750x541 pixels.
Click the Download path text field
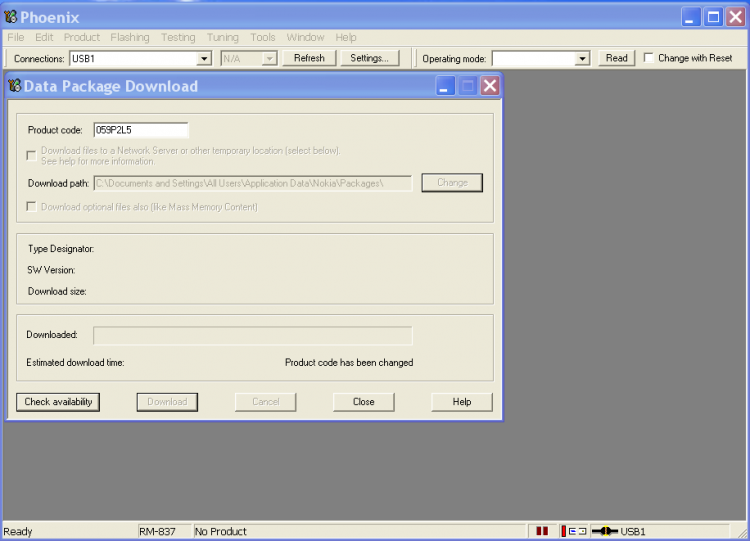click(253, 183)
